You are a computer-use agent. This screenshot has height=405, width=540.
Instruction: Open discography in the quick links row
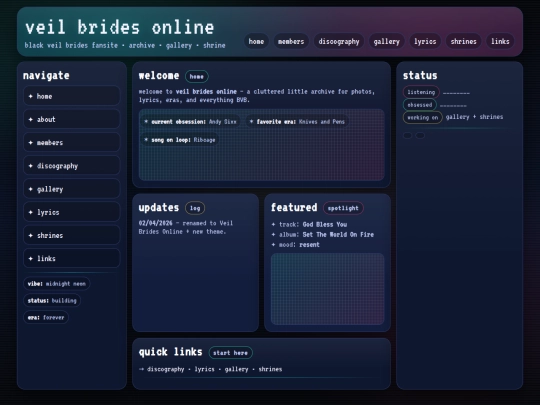coord(166,369)
